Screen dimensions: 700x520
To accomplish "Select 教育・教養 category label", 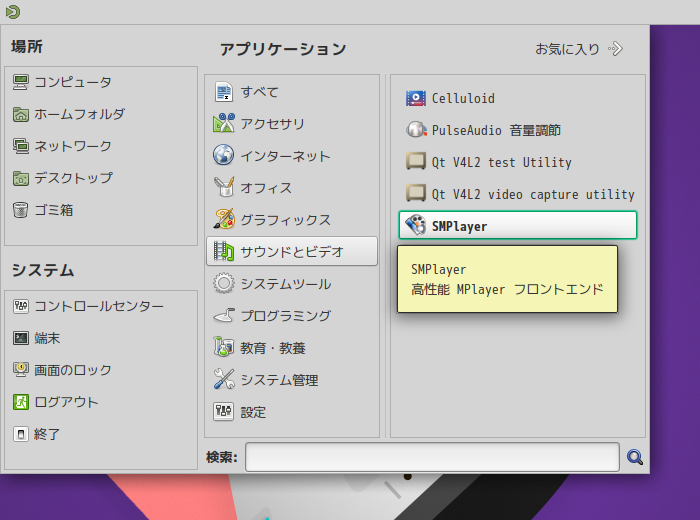I will coord(273,348).
